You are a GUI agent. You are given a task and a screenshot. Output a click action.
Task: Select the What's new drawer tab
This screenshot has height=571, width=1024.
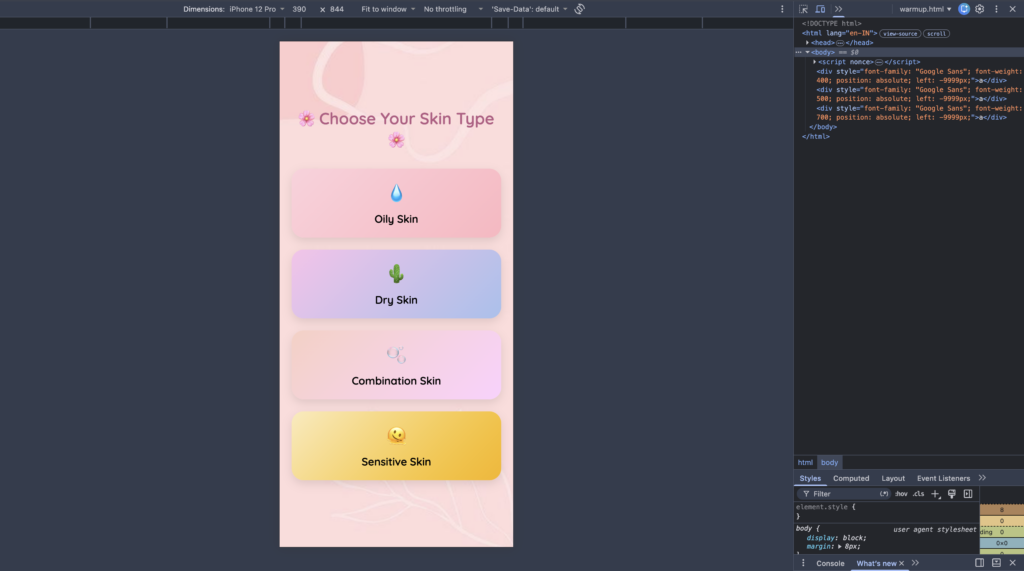876,563
